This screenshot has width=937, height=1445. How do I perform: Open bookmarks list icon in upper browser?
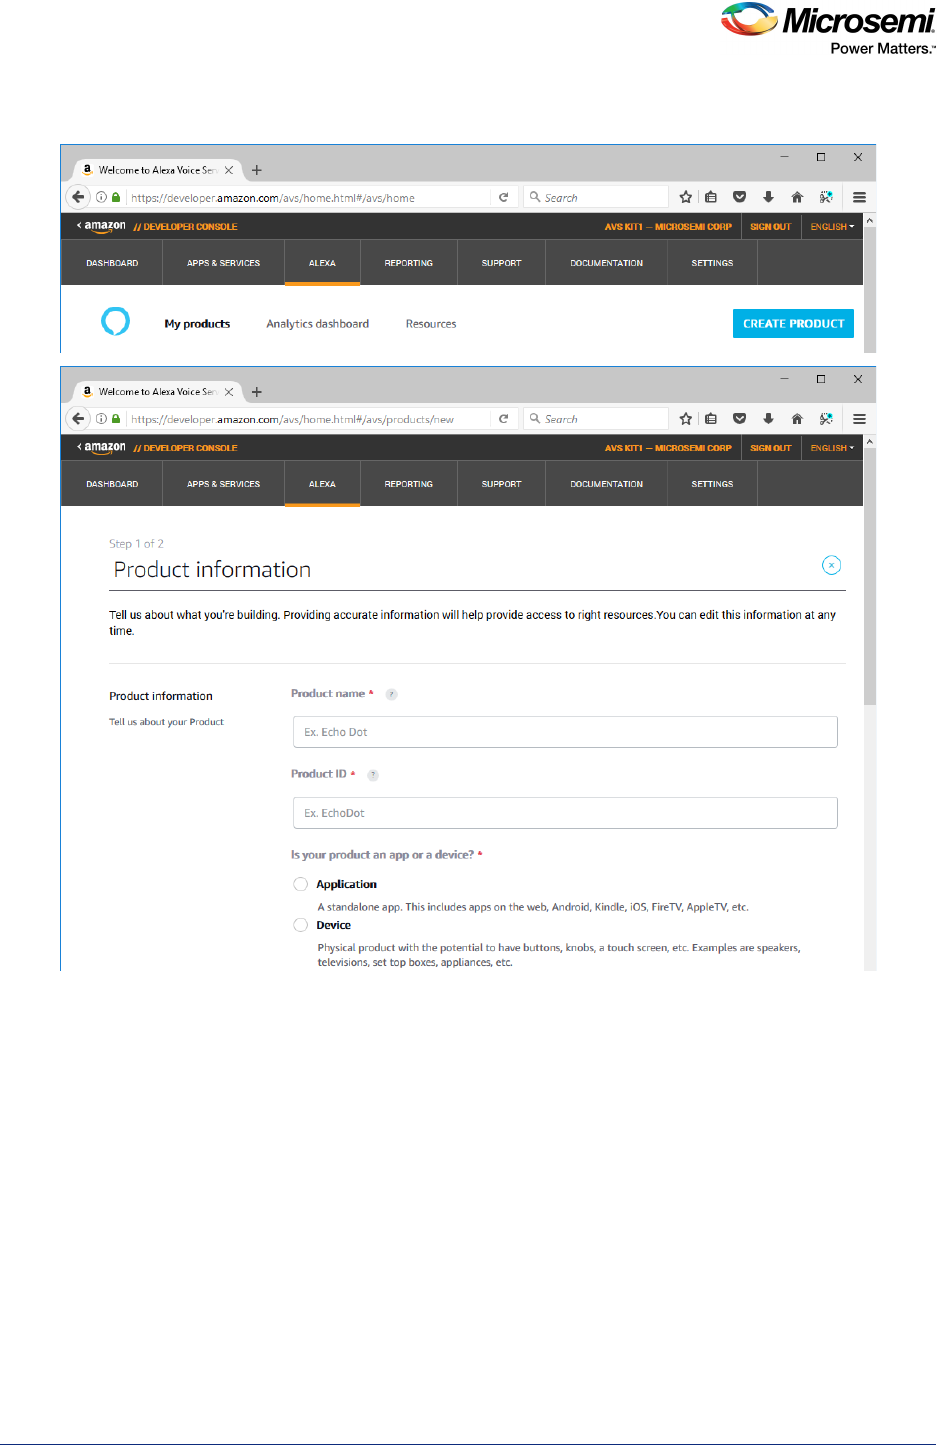coord(711,197)
